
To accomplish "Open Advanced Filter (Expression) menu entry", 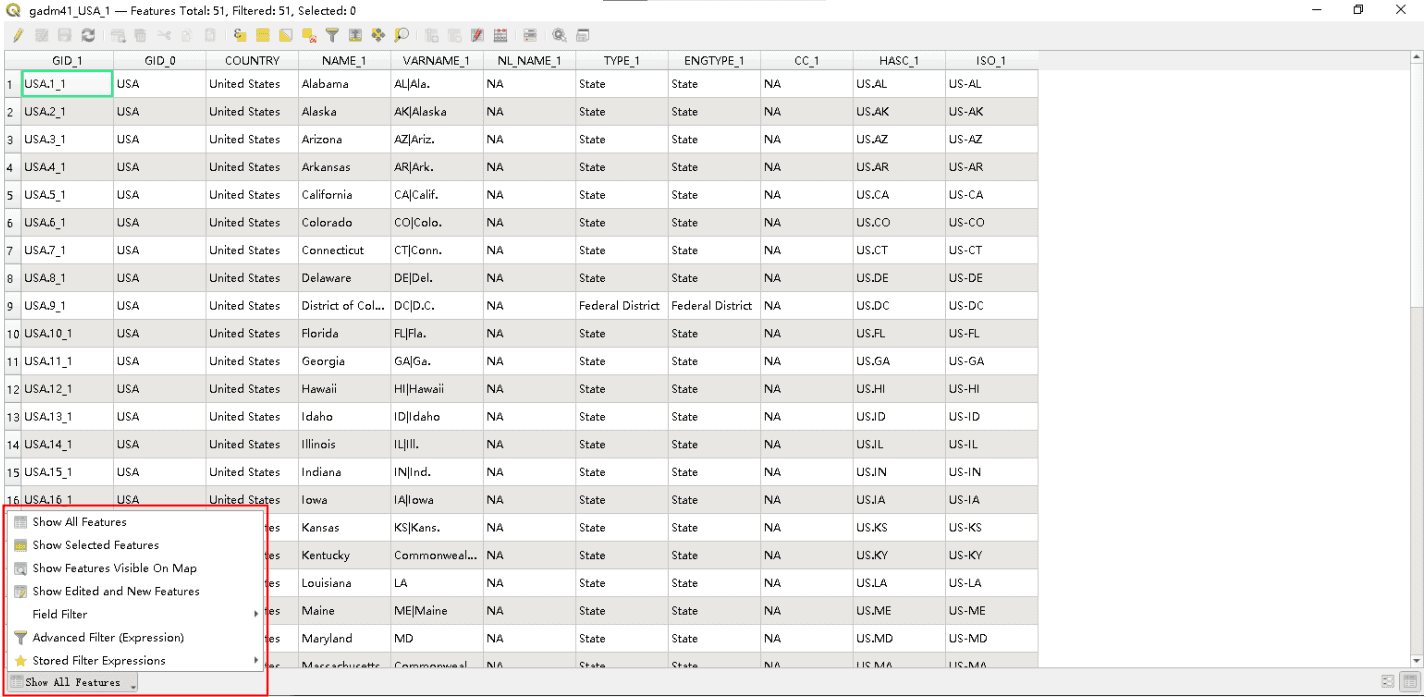I will click(135, 637).
